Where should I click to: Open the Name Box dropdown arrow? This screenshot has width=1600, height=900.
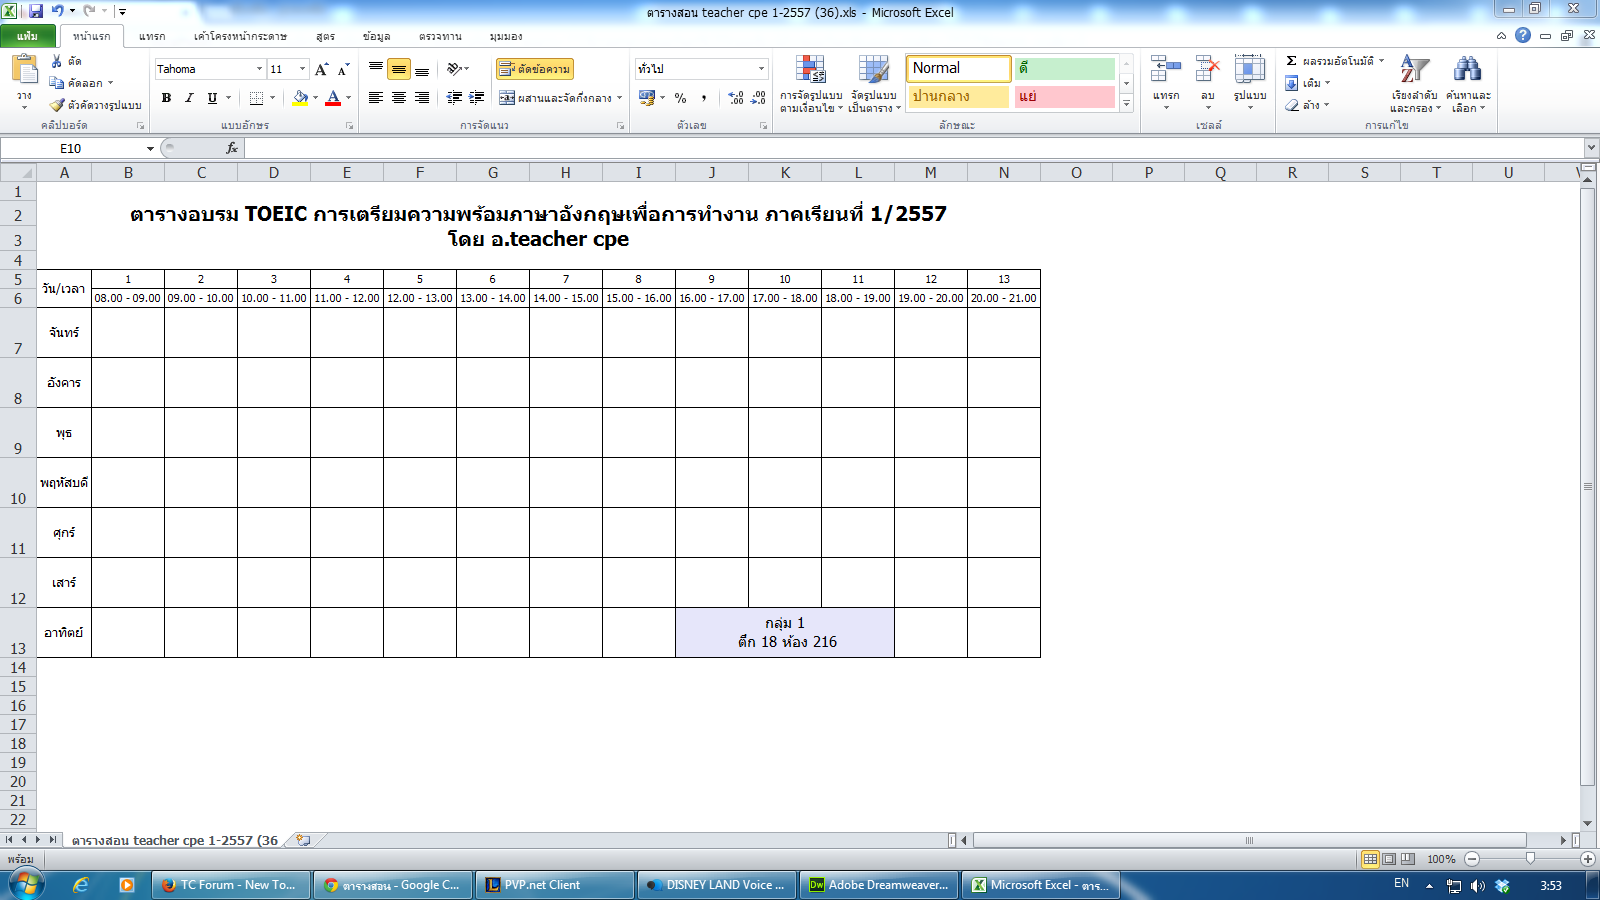tap(150, 149)
